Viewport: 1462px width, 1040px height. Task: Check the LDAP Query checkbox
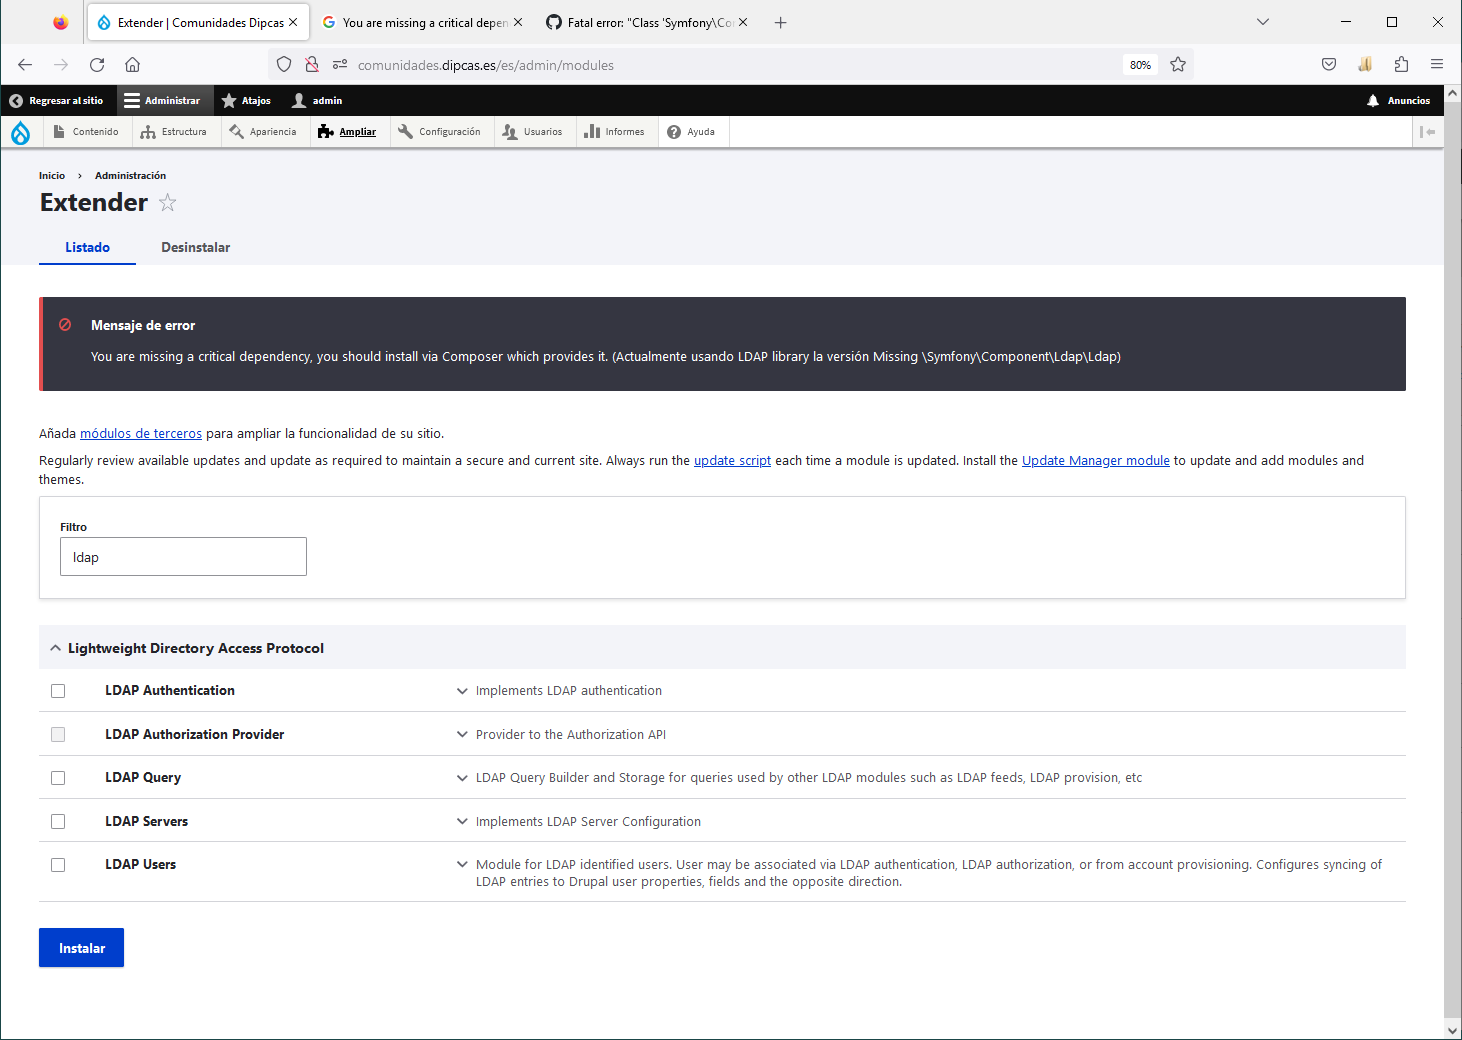(x=58, y=778)
